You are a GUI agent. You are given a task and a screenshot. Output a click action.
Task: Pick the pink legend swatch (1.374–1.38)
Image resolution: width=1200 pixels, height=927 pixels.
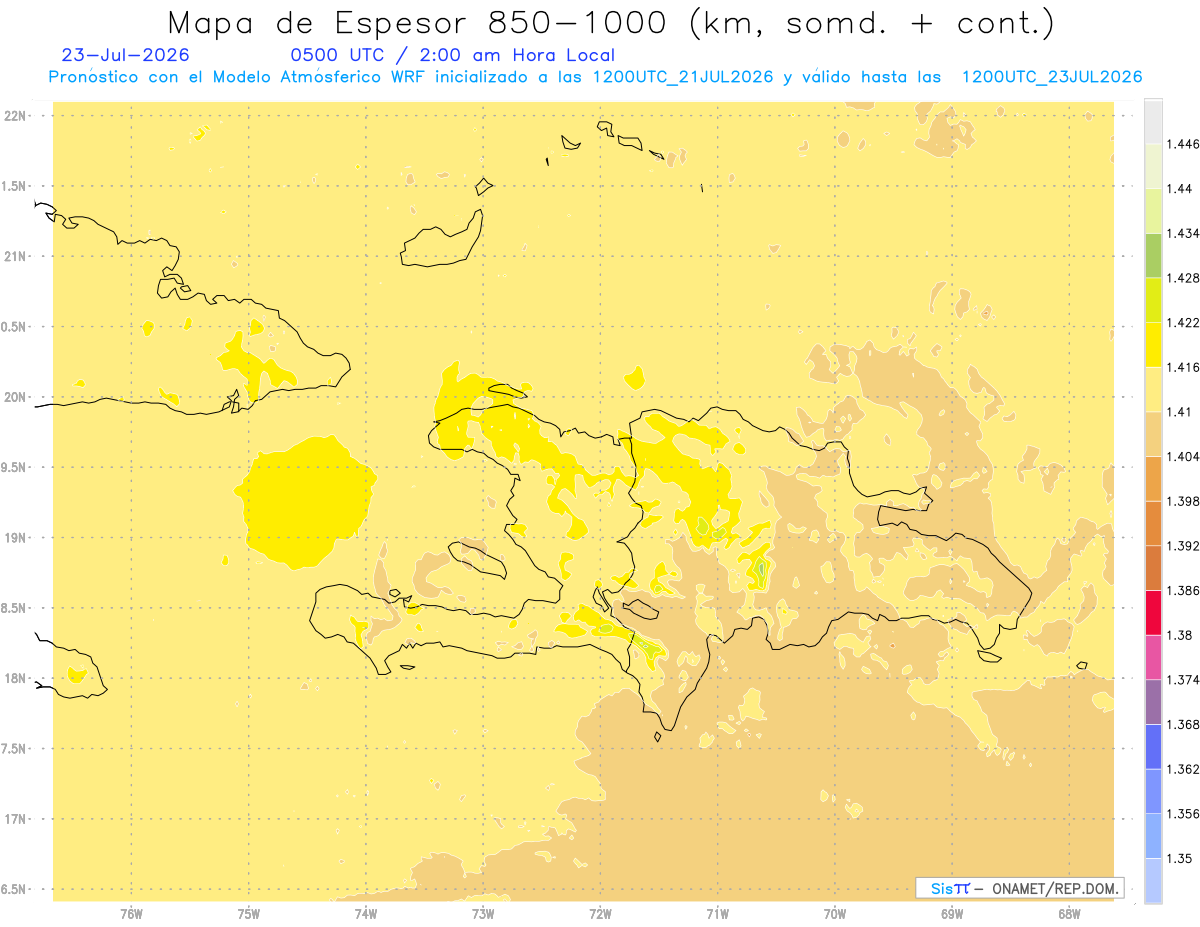coord(1153,657)
